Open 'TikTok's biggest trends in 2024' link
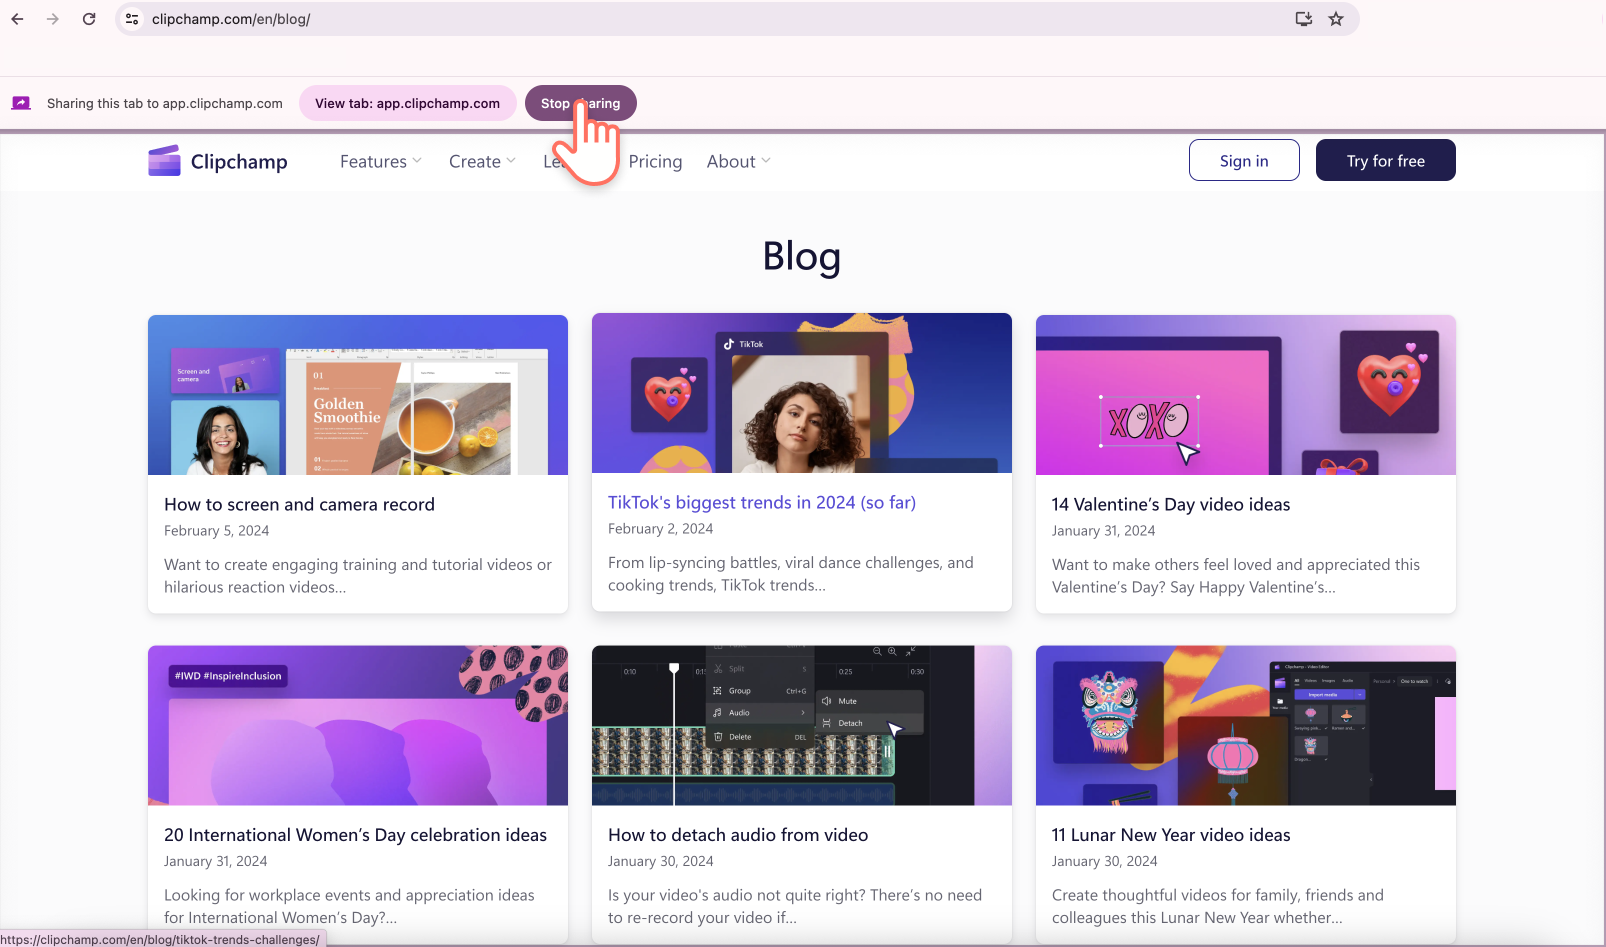1606x947 pixels. pos(762,502)
